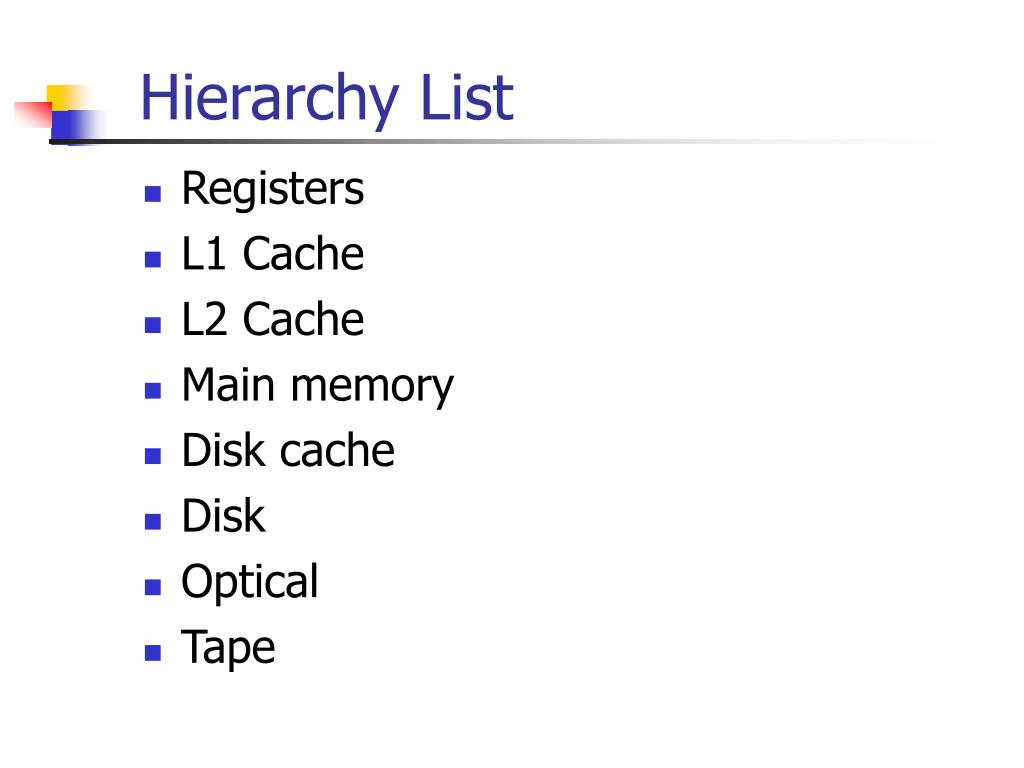The height and width of the screenshot is (768, 1024).
Task: Select the "L1 Cache" list text
Action: (x=272, y=254)
